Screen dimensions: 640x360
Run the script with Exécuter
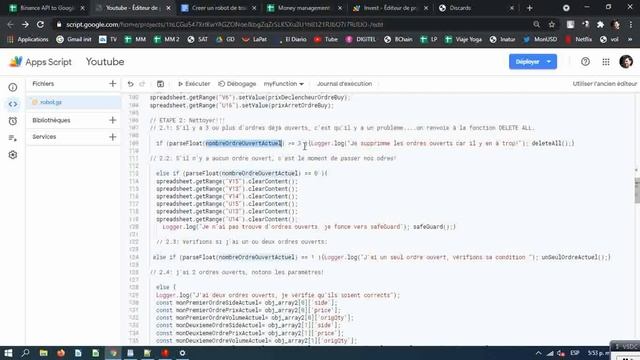click(194, 84)
